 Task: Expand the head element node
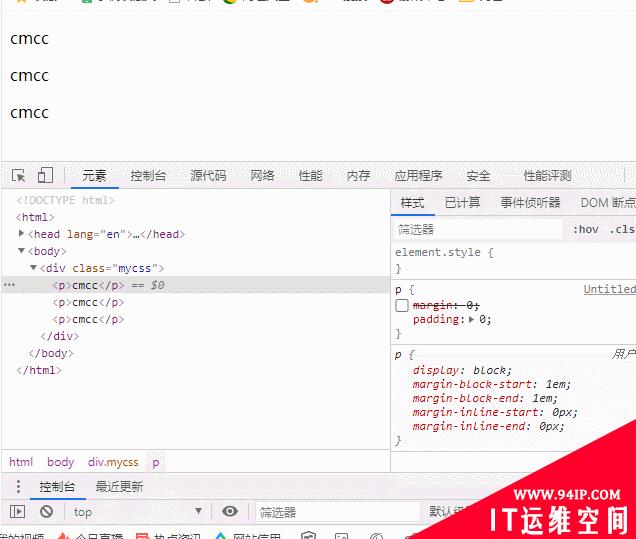coord(21,233)
